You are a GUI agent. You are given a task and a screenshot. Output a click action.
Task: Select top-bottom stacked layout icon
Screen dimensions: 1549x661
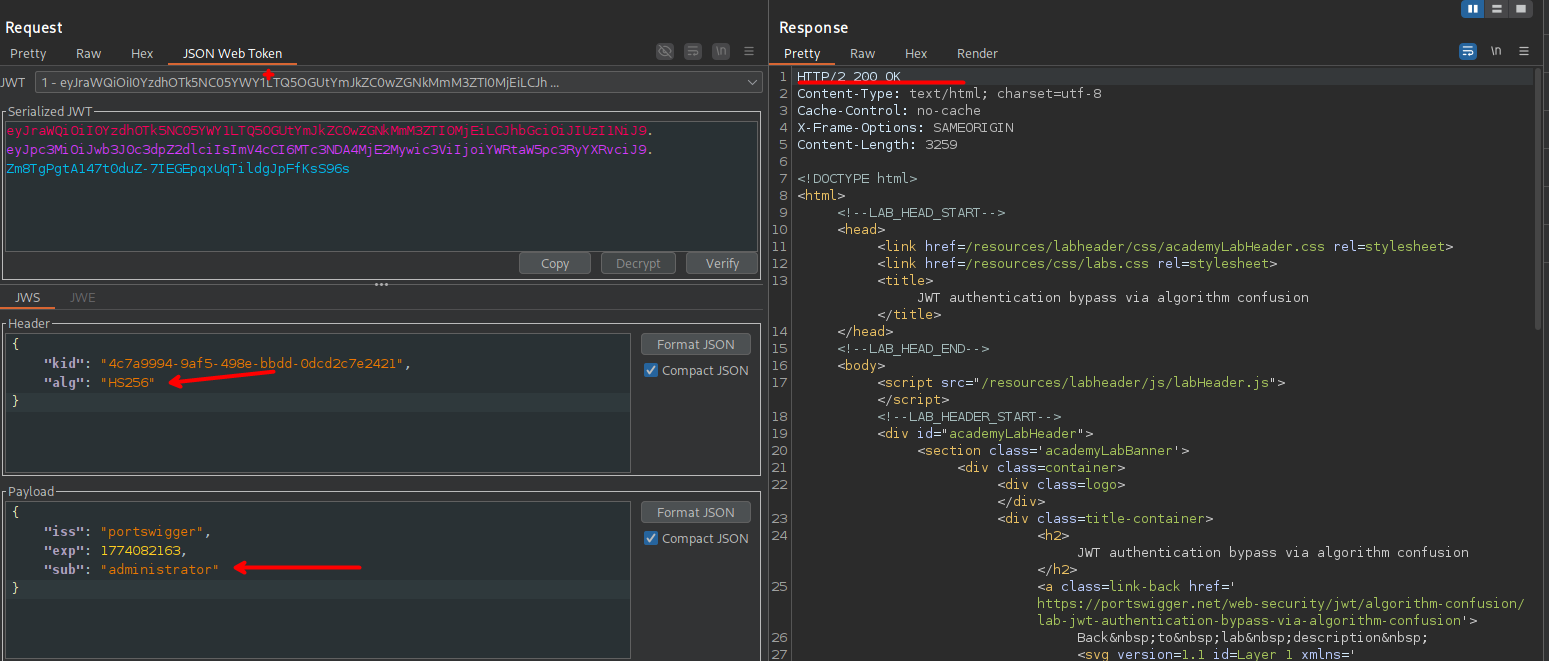[1497, 9]
